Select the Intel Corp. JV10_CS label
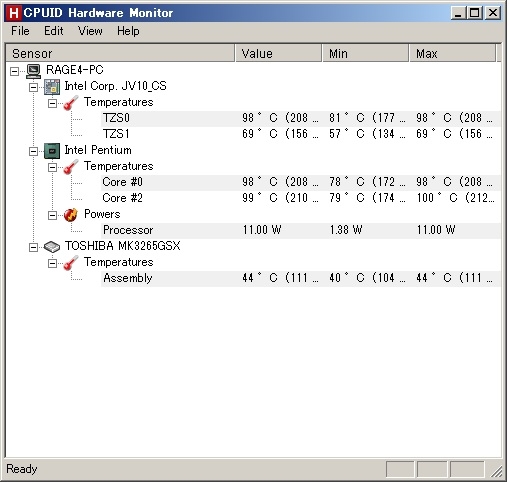 point(115,86)
